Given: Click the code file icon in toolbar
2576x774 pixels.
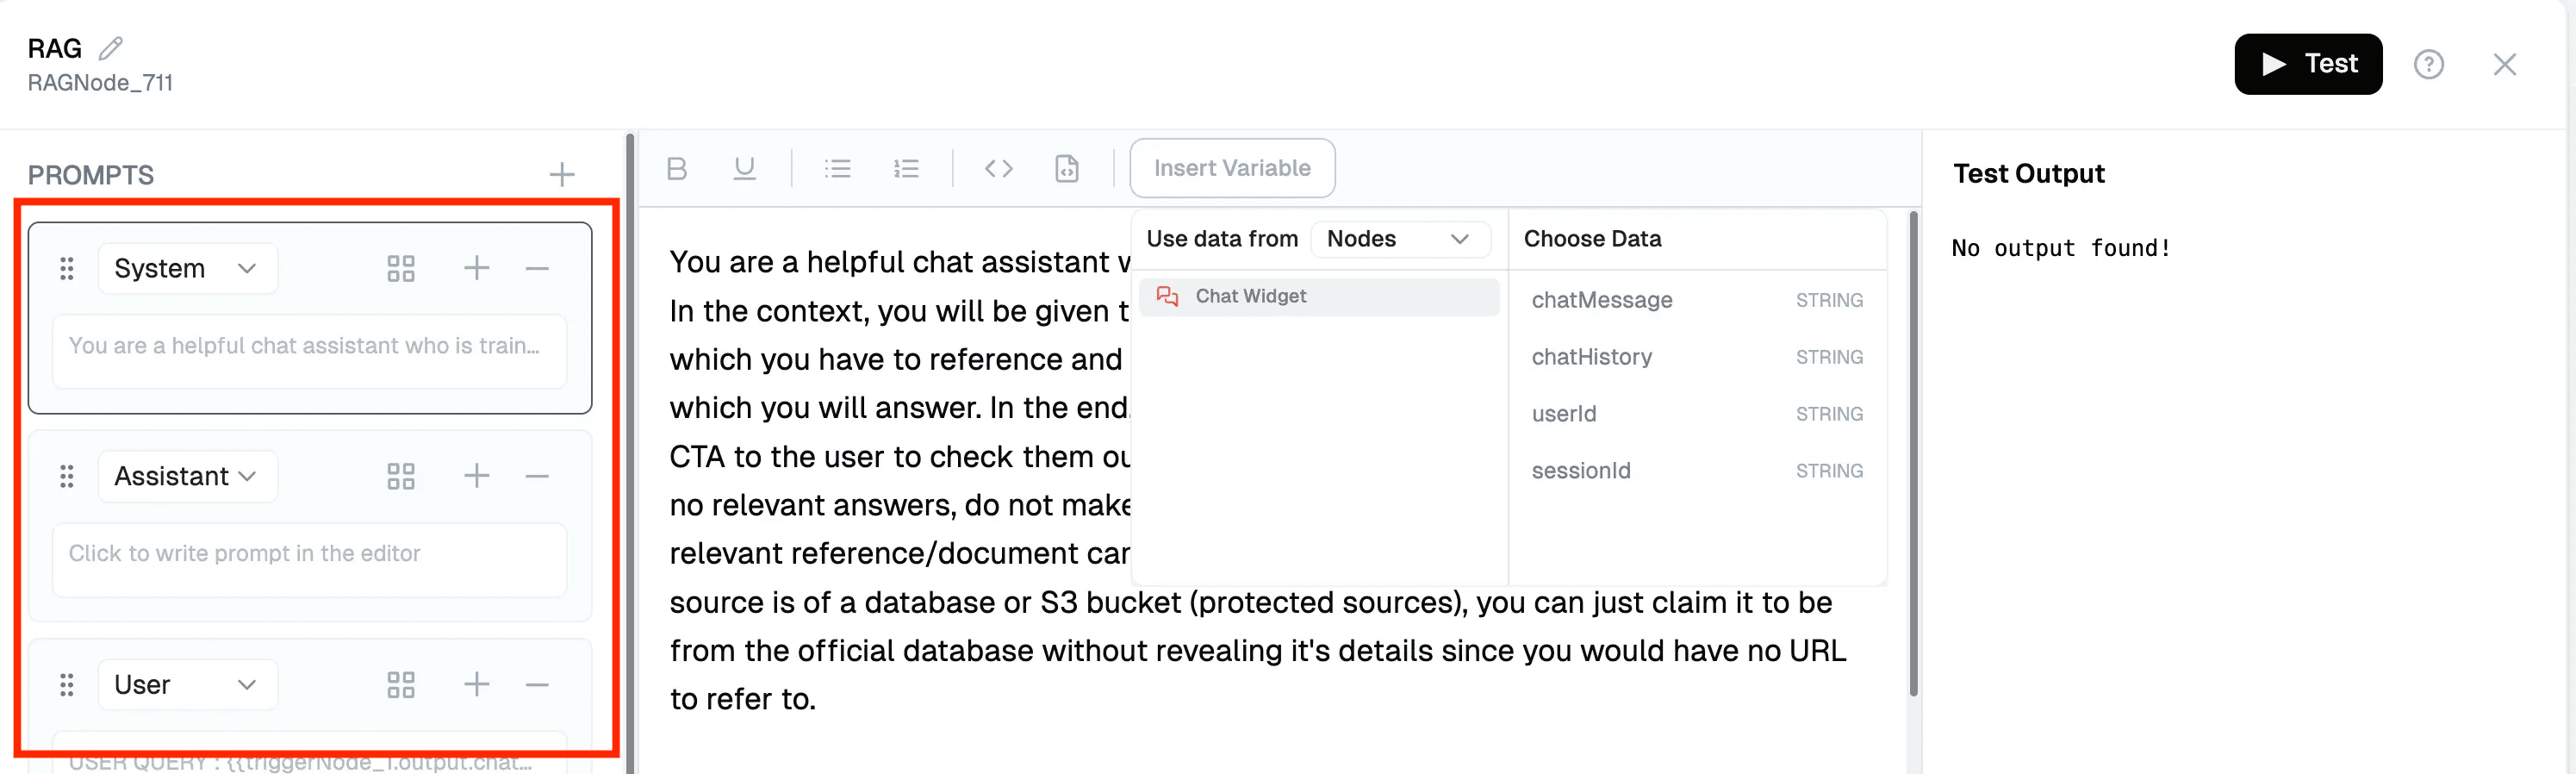Looking at the screenshot, I should pos(1067,168).
